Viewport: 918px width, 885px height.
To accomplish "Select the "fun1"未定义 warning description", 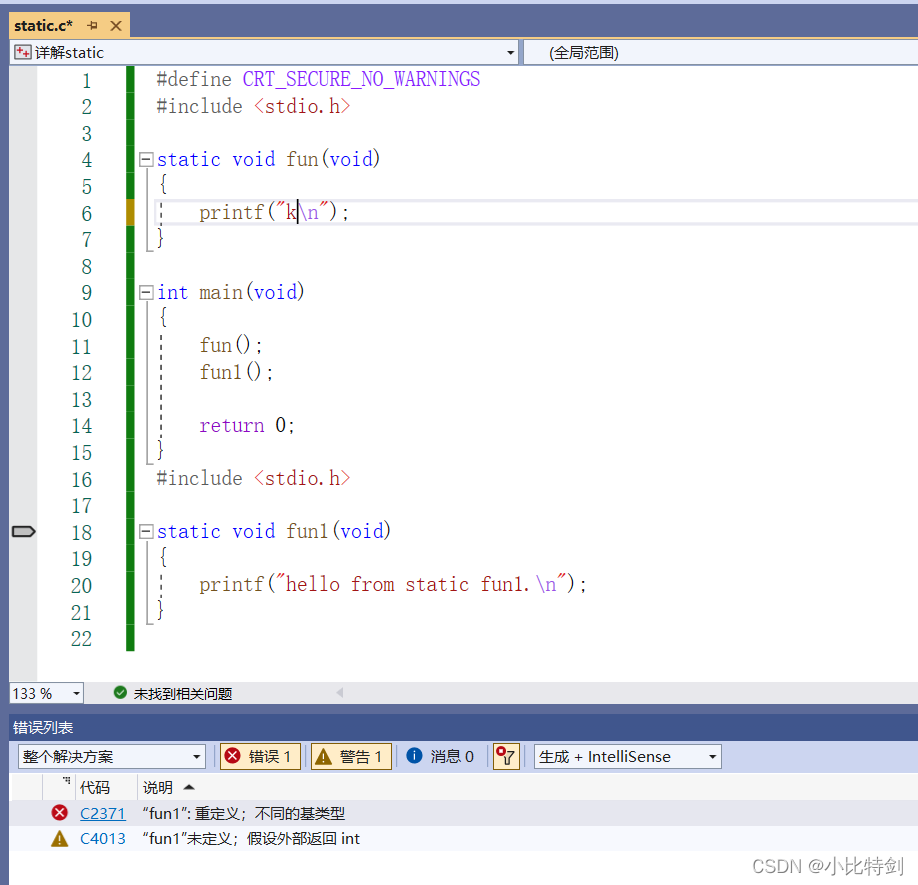I will point(251,839).
